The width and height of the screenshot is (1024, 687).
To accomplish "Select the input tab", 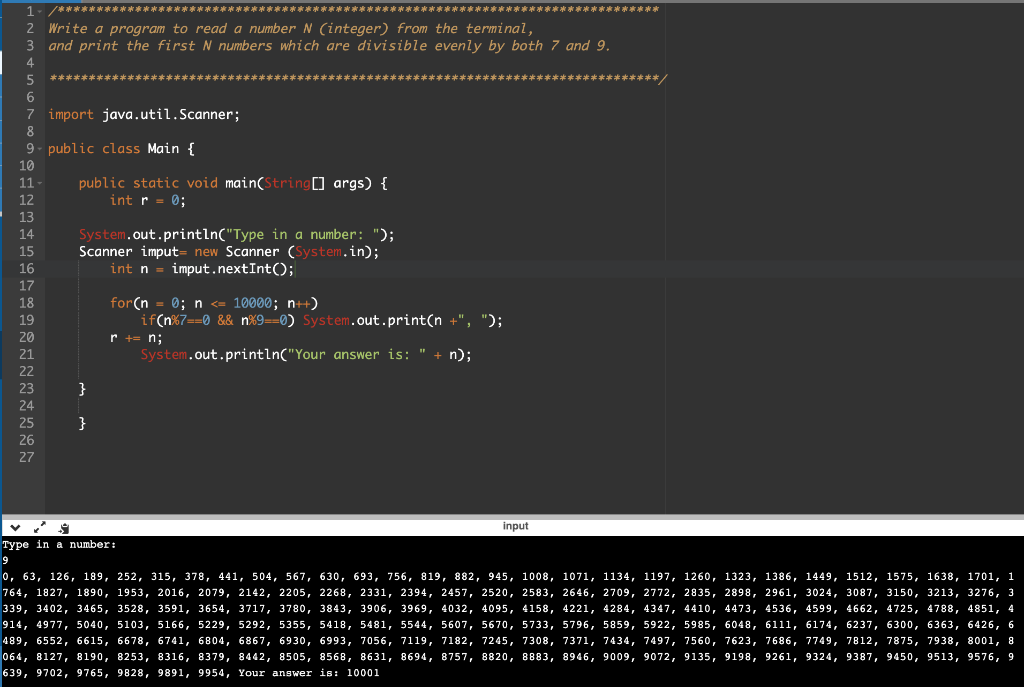I will 516,526.
